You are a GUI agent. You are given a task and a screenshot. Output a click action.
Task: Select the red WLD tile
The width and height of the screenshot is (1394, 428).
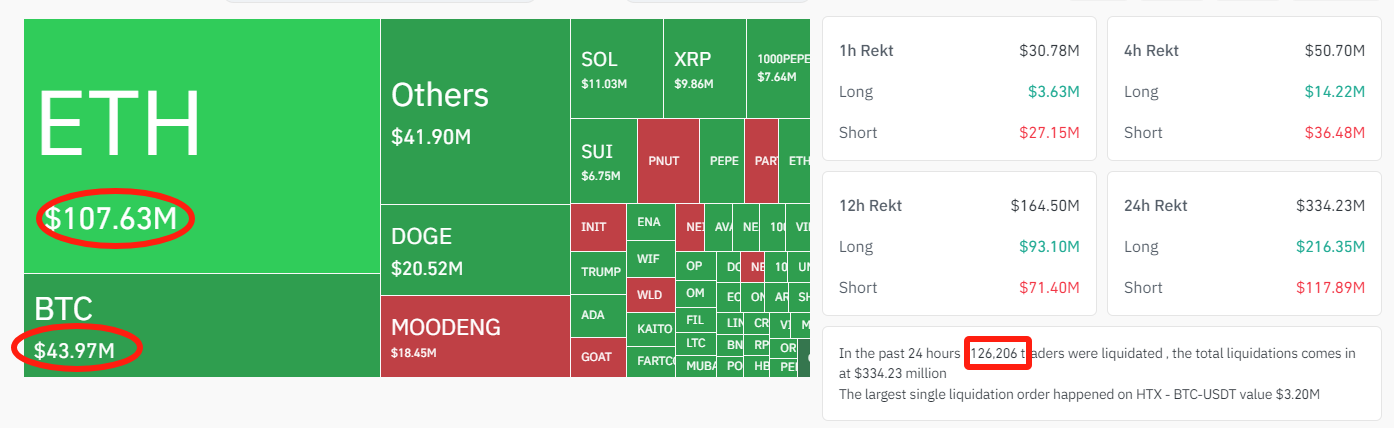(650, 295)
